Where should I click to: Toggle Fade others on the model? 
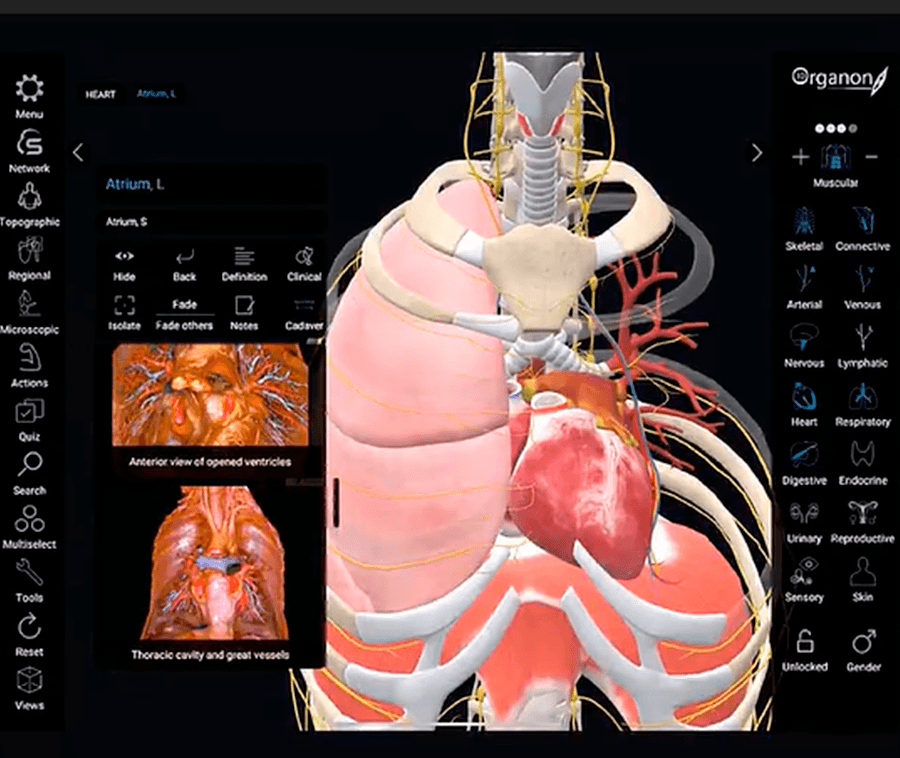pyautogui.click(x=184, y=311)
